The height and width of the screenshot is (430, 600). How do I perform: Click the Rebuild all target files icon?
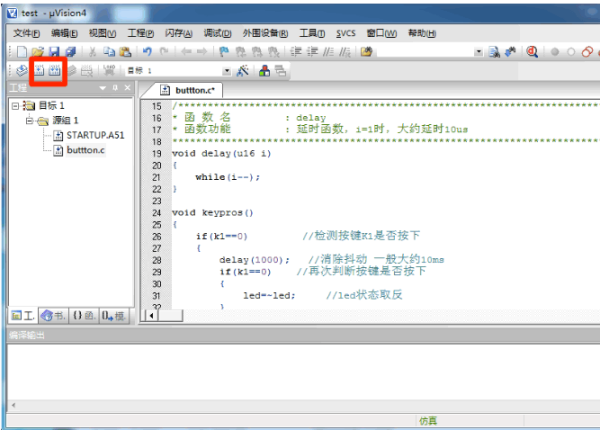tap(55, 70)
